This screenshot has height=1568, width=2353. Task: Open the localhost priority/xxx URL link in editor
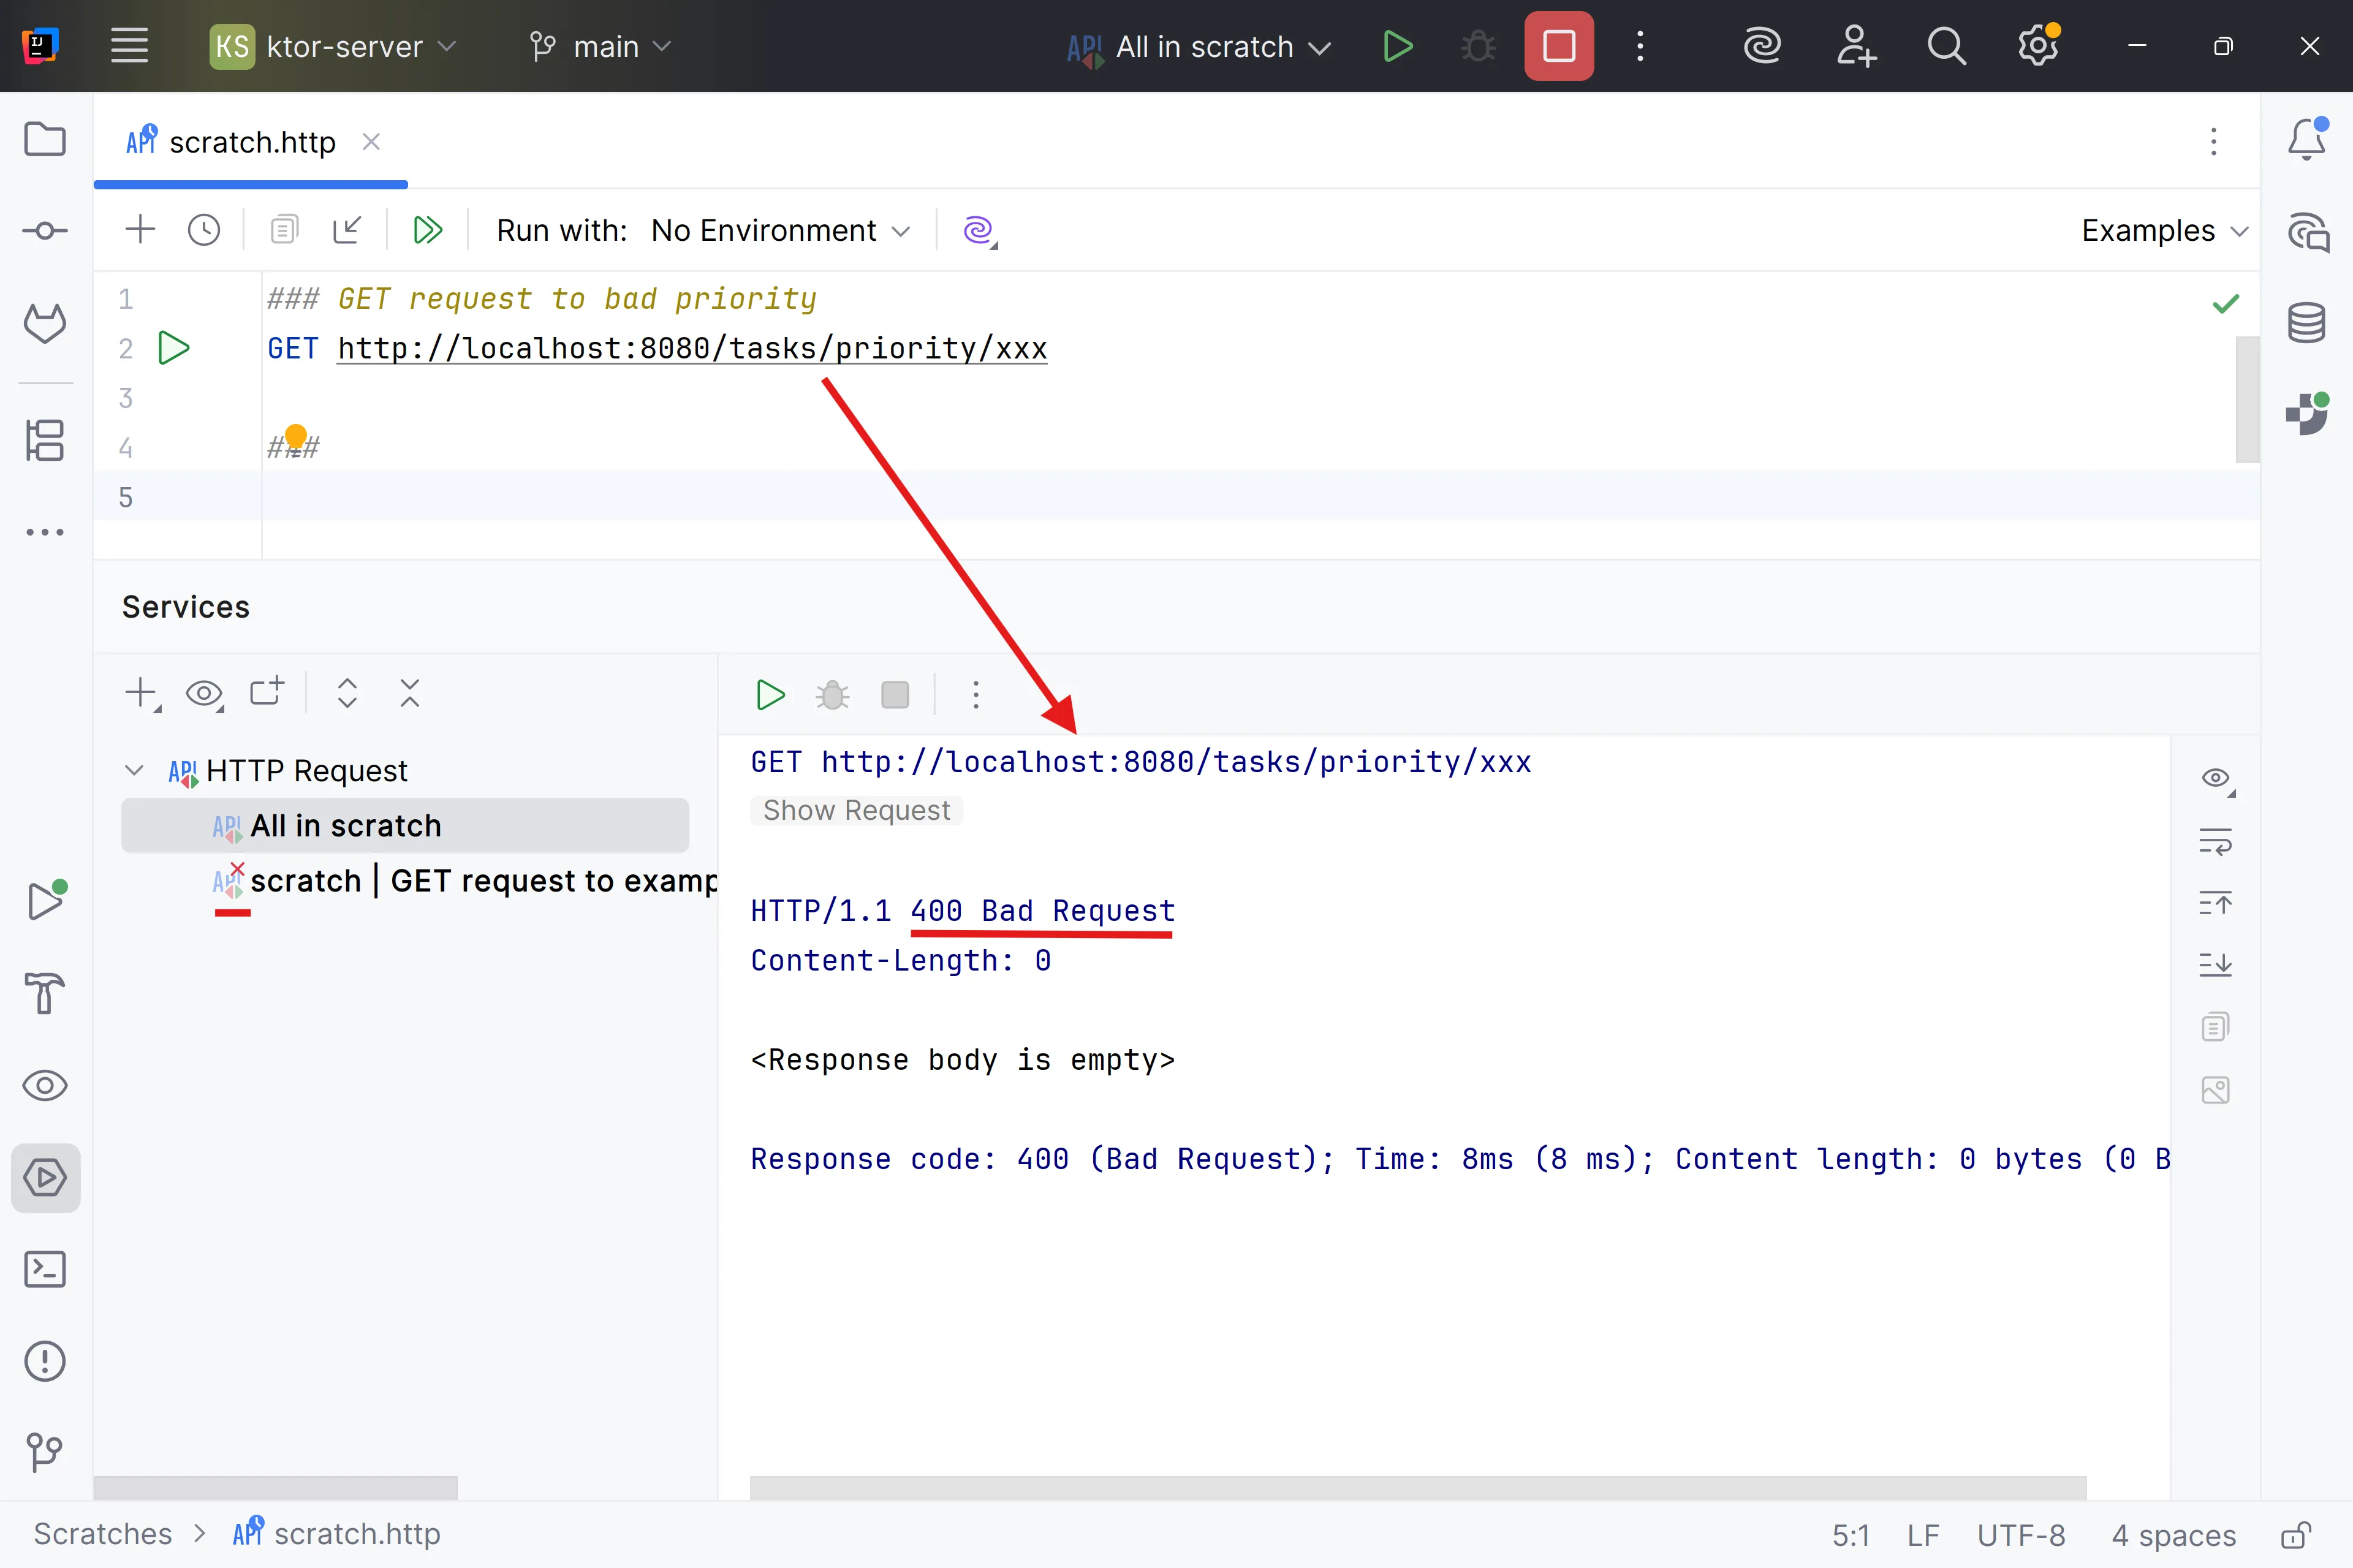coord(692,349)
